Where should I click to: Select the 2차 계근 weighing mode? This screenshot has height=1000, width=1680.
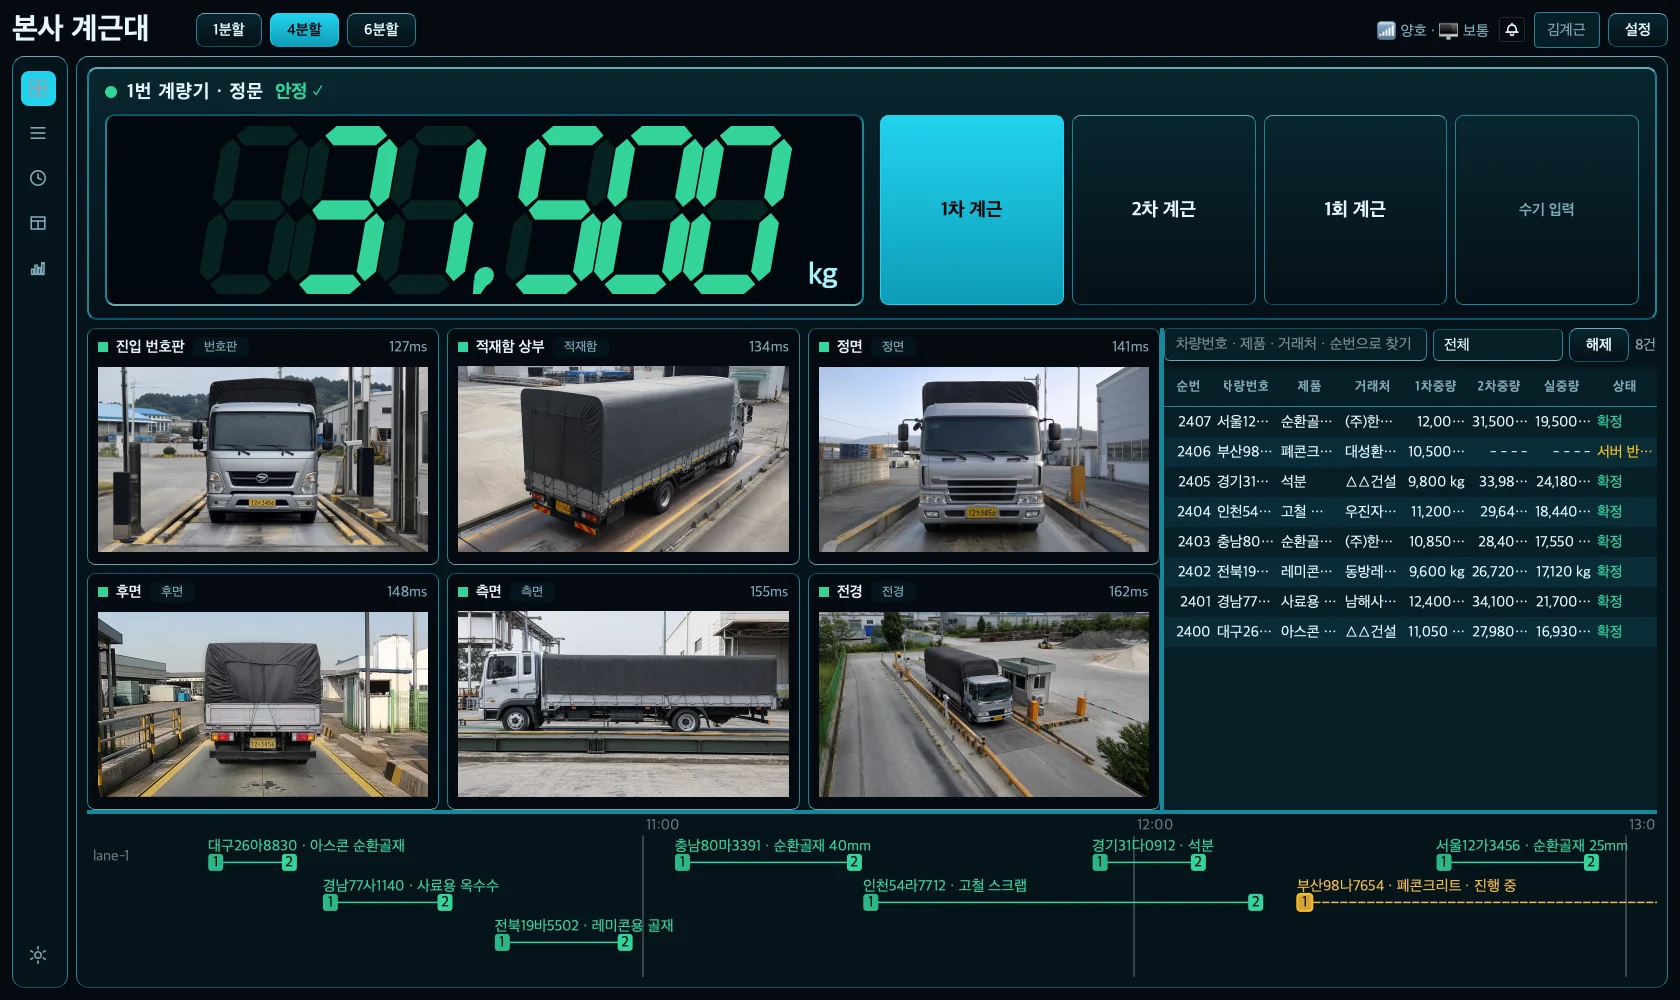coord(1163,209)
